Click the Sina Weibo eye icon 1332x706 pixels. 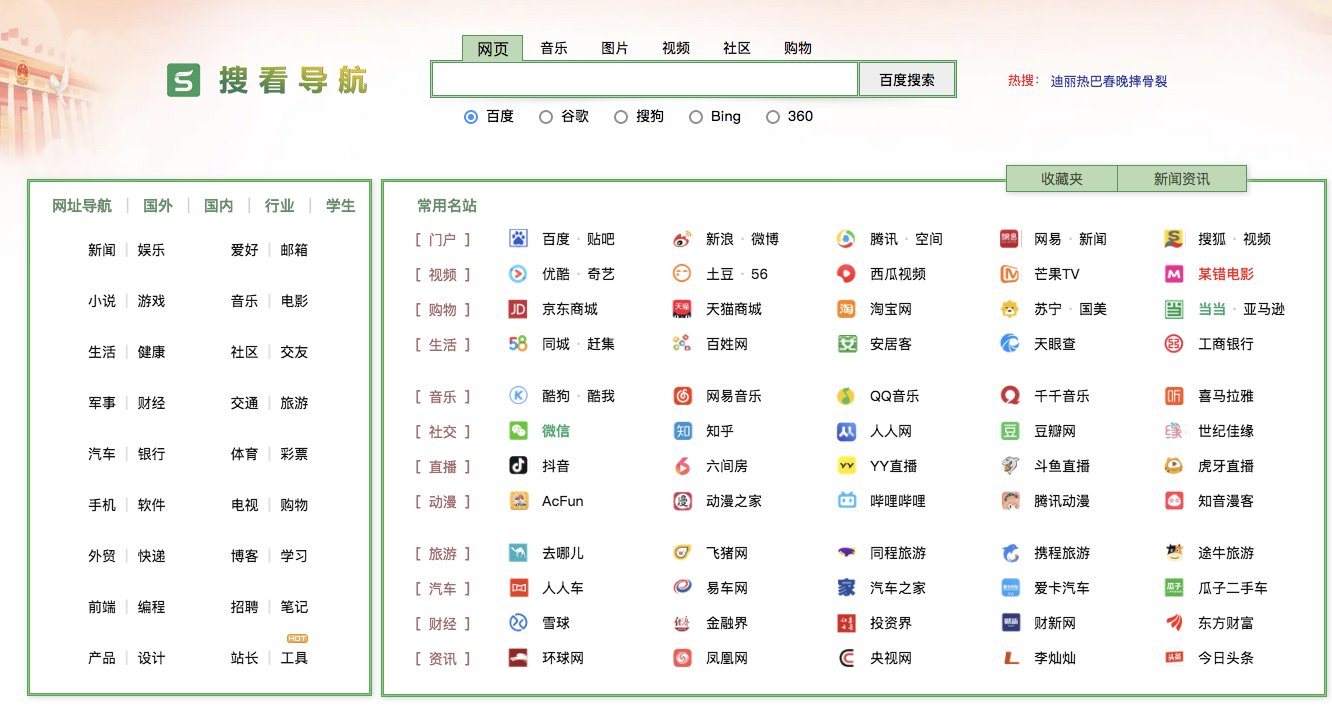pos(682,239)
